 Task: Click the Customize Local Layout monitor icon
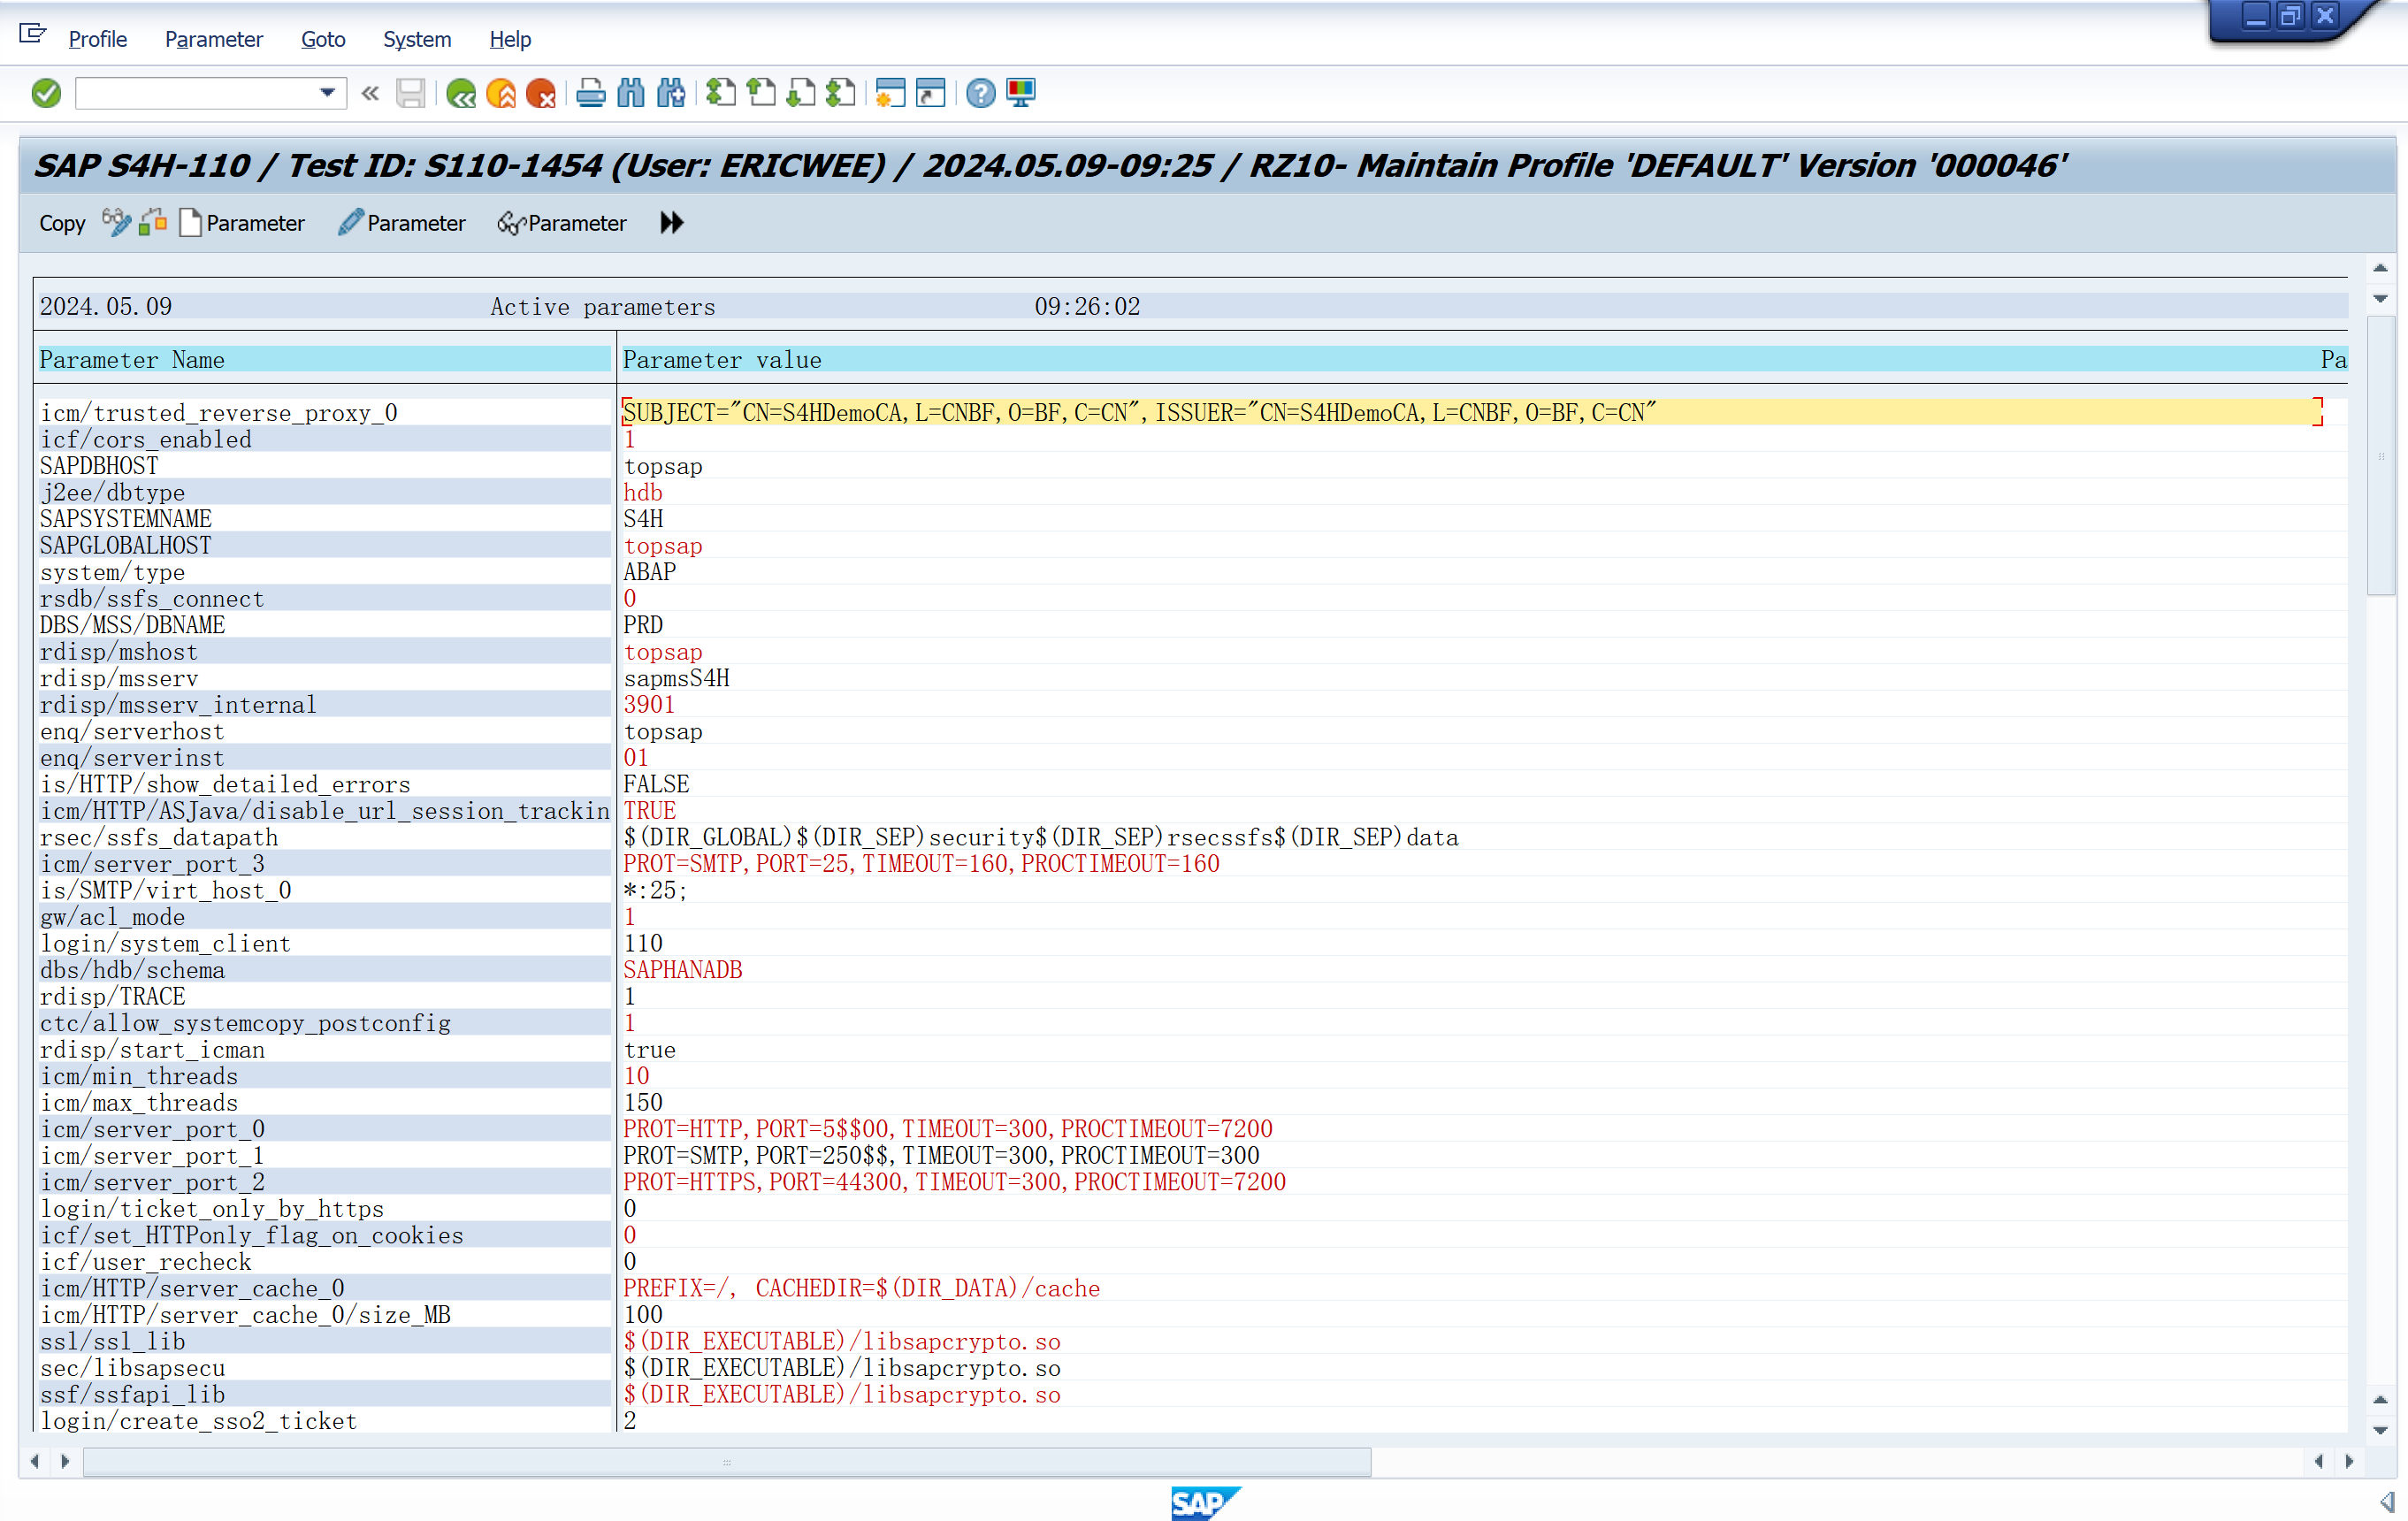tap(1021, 93)
